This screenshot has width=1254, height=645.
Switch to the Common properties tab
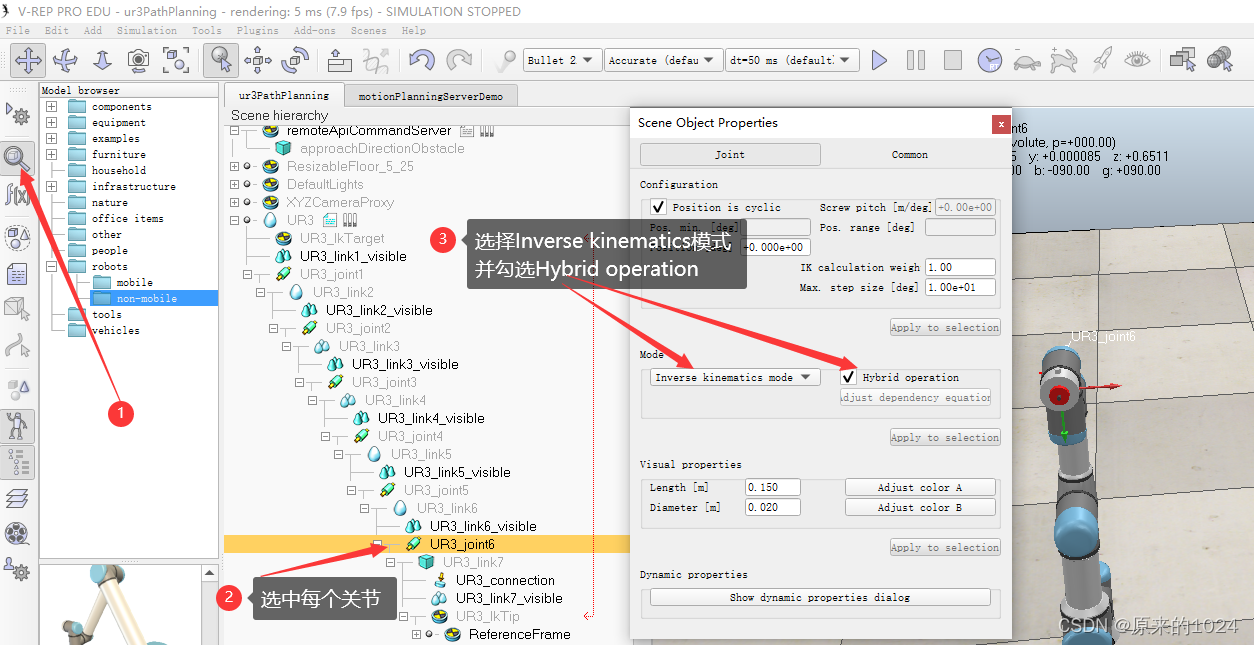pos(909,155)
